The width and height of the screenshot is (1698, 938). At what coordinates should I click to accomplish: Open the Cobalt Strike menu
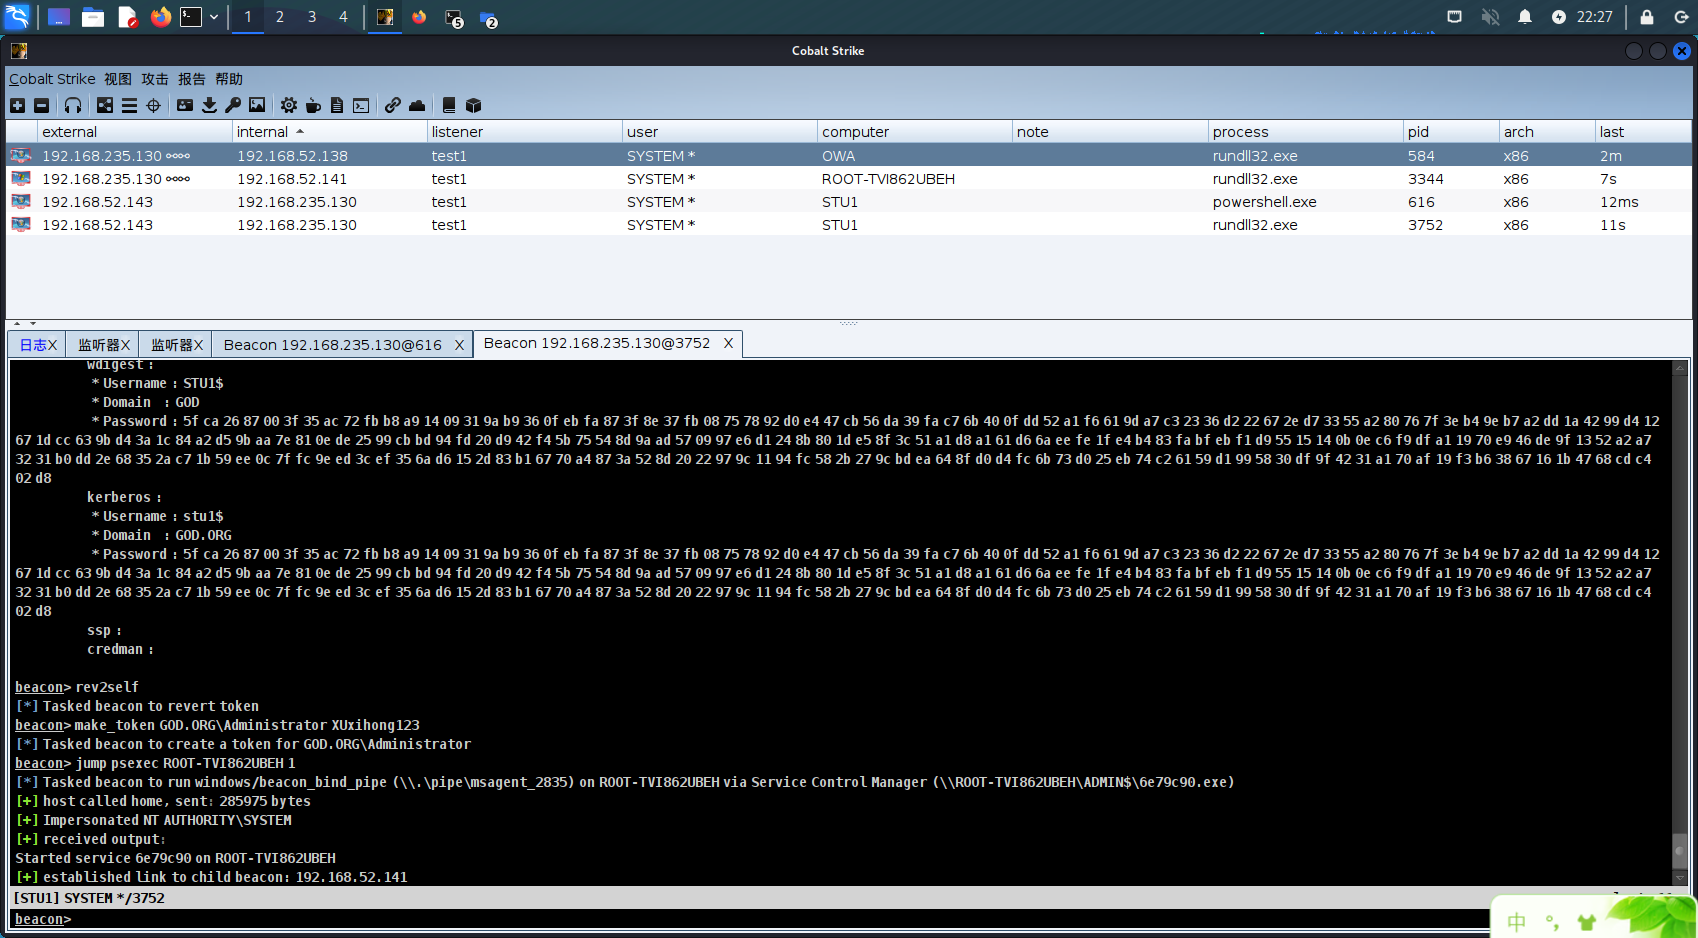click(x=52, y=79)
